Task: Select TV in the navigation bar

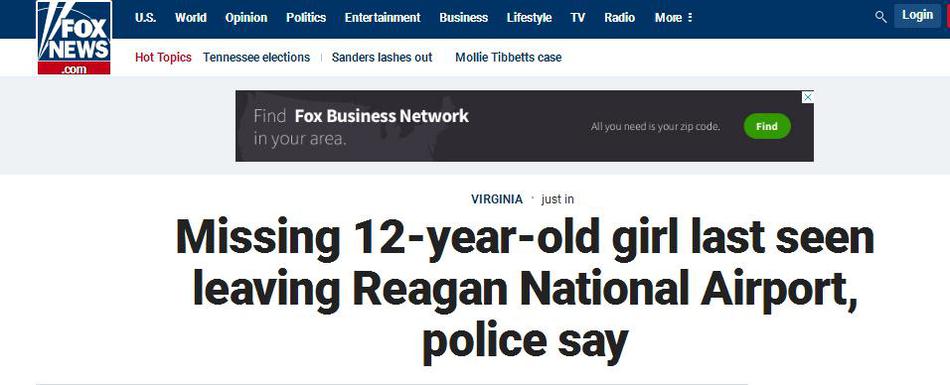Action: [x=578, y=18]
